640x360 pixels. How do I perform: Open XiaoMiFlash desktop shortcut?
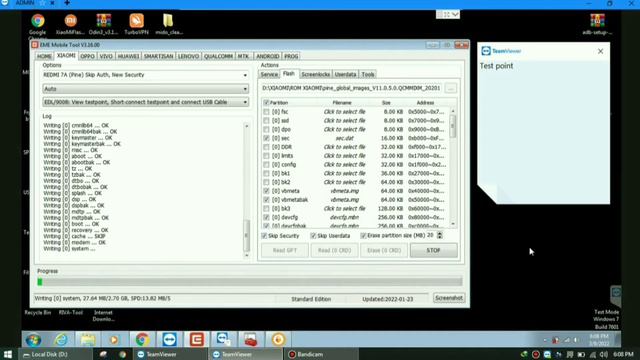tap(70, 24)
